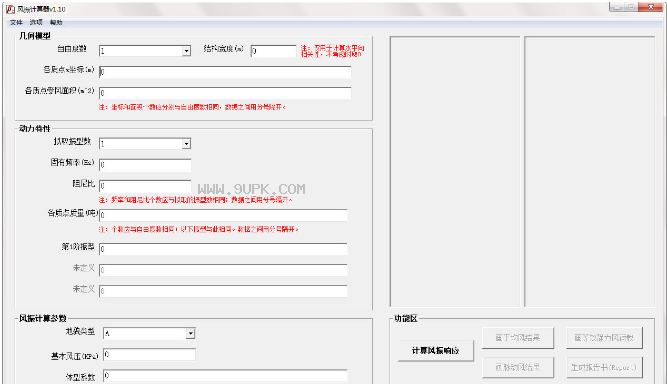
Task: Maximize the 风振计算器 window
Action: tap(631, 7)
